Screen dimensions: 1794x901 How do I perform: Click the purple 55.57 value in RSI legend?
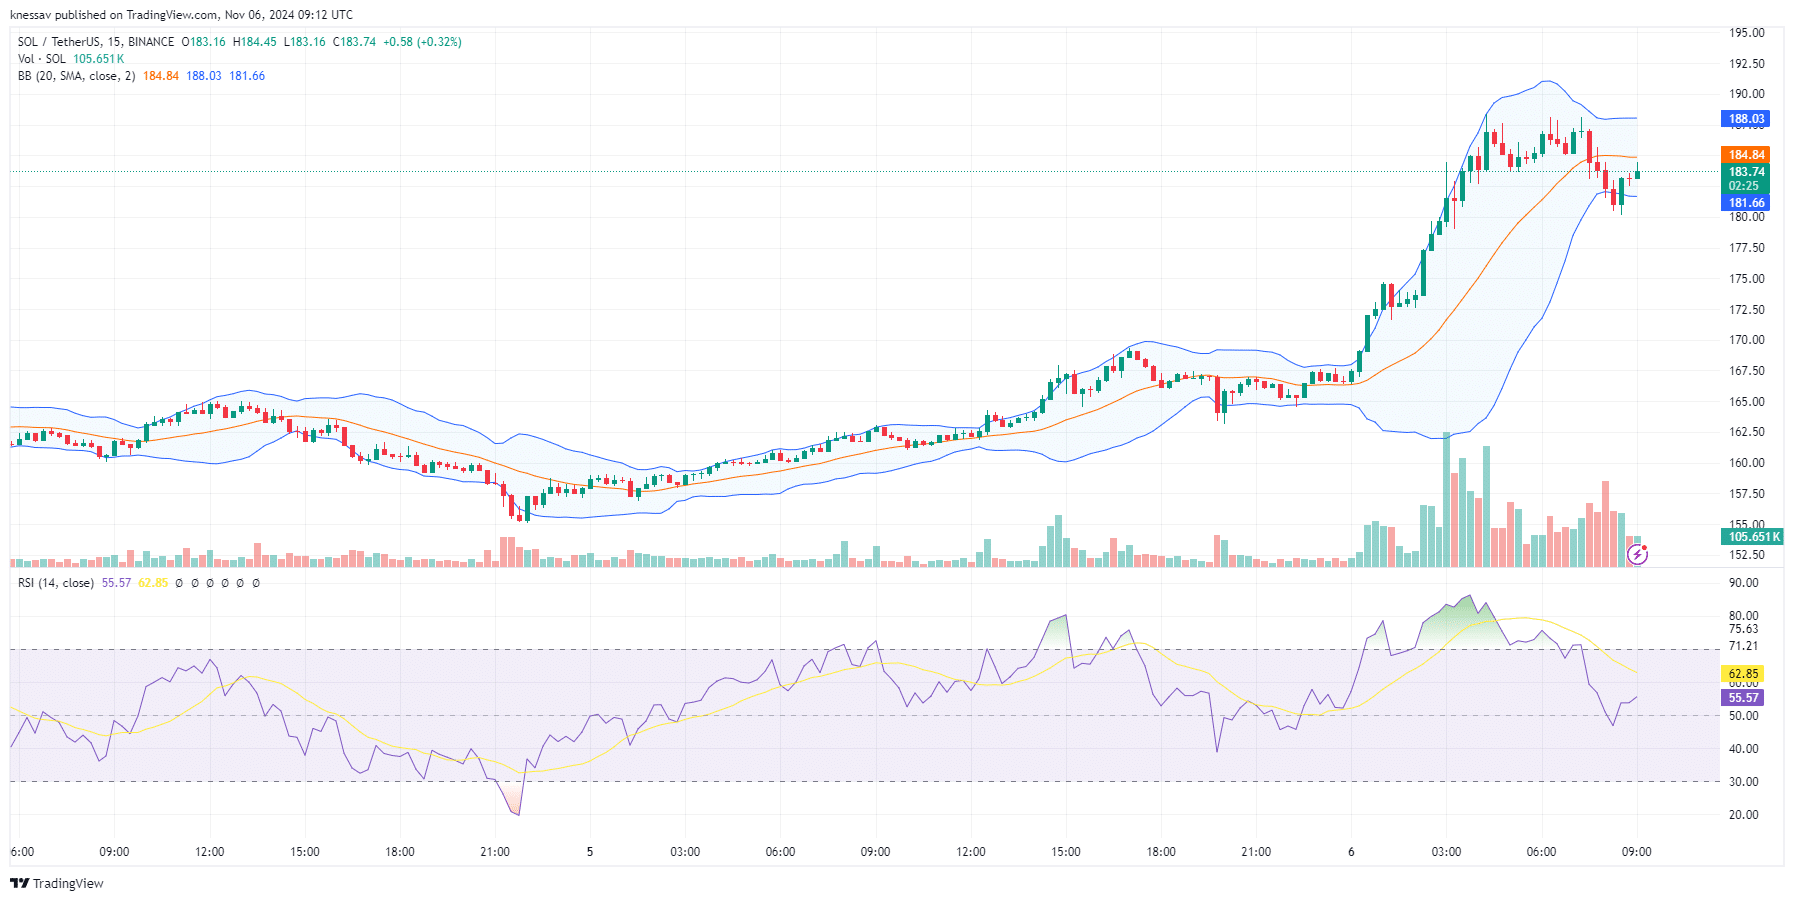116,583
